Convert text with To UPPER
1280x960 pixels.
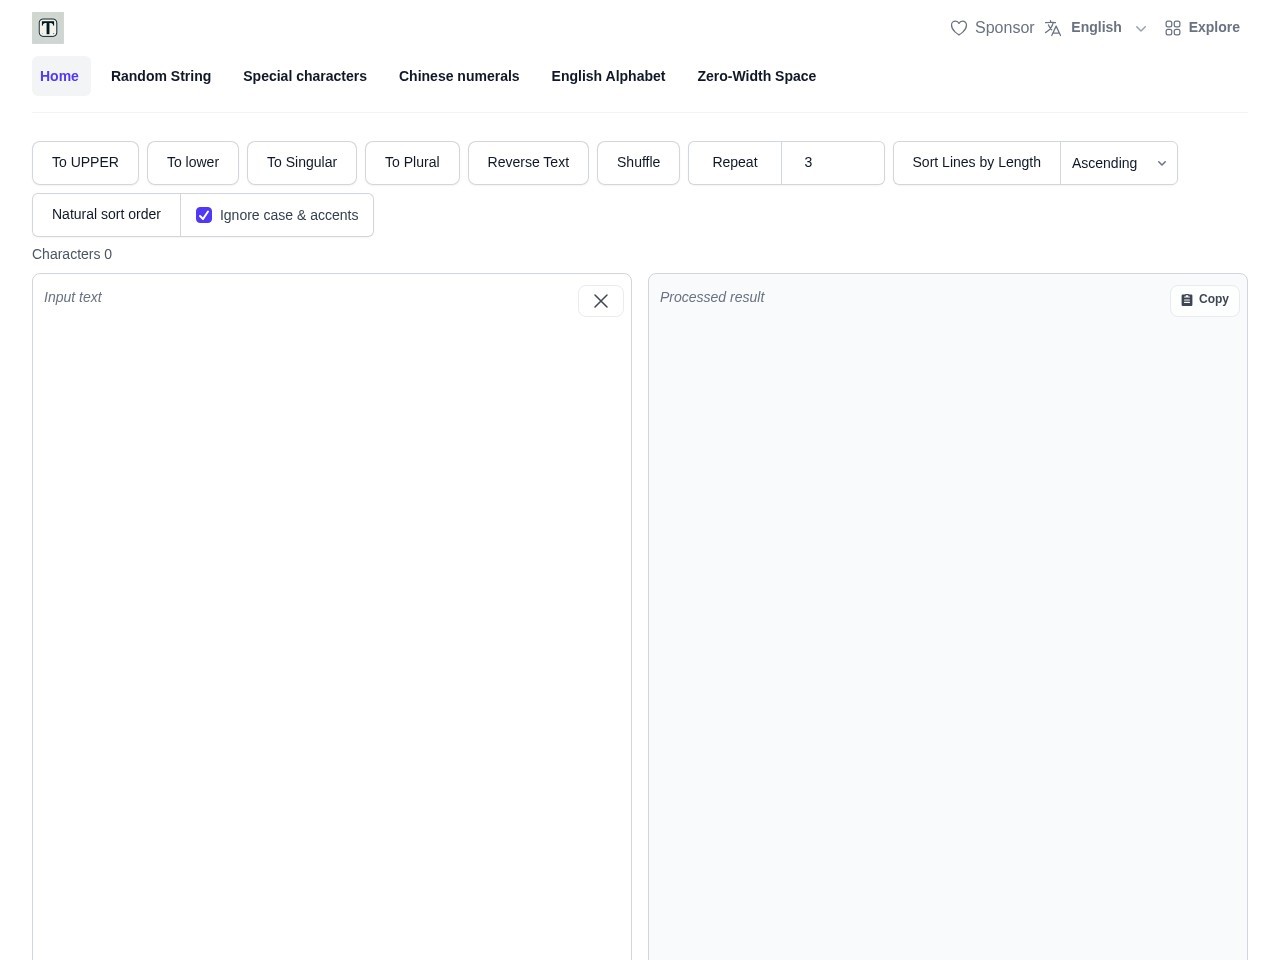(x=85, y=163)
